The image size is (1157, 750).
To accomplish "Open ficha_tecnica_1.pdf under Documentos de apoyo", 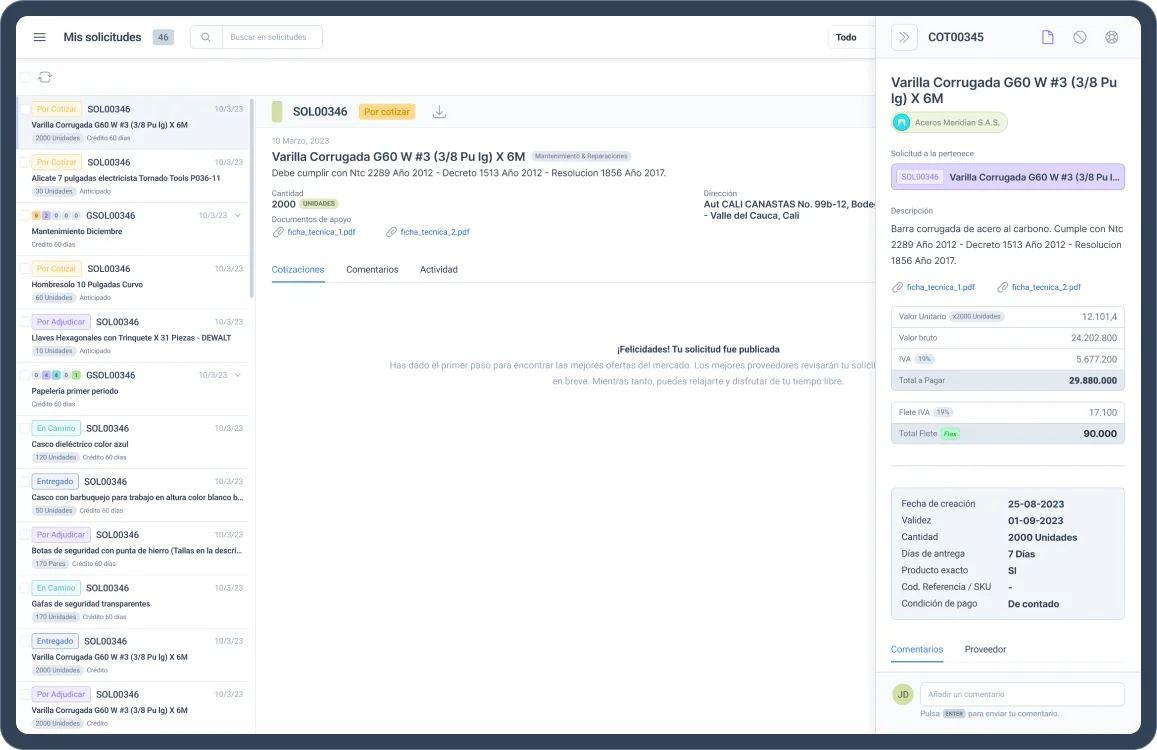I will [x=320, y=232].
